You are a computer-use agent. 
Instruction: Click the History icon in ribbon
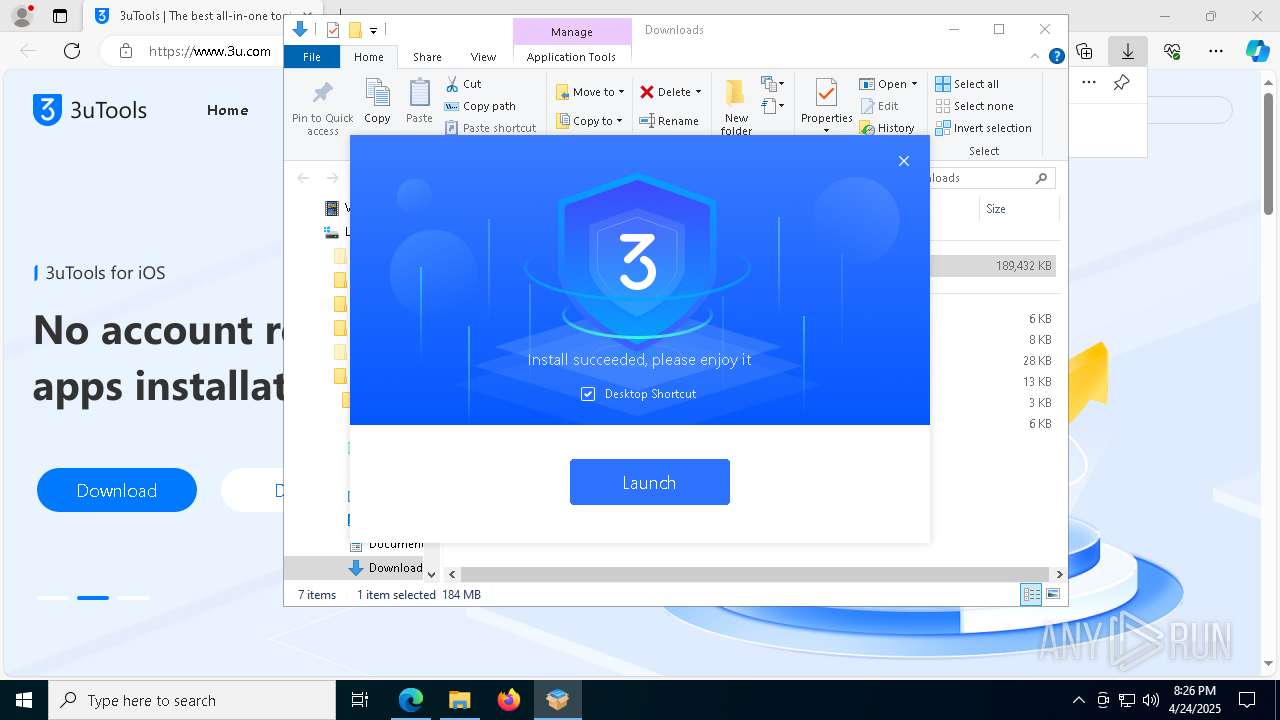[867, 128]
